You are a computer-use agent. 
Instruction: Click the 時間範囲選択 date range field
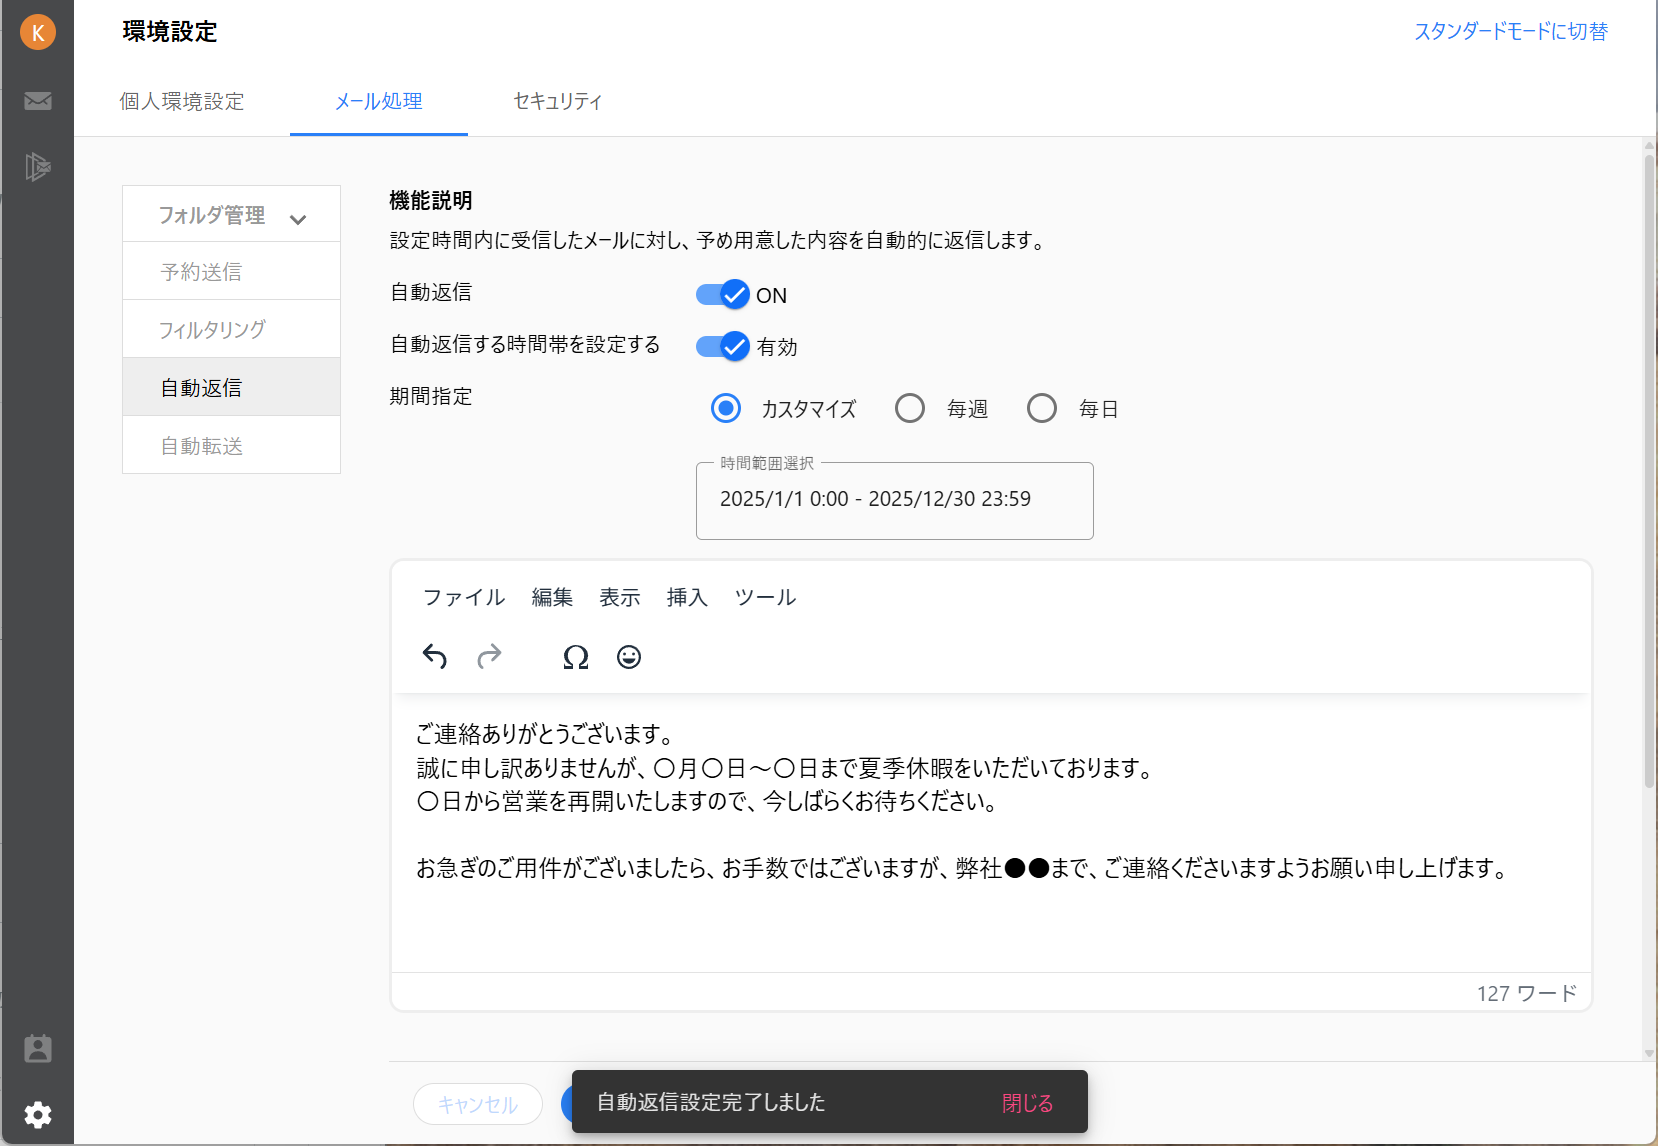[x=895, y=500]
